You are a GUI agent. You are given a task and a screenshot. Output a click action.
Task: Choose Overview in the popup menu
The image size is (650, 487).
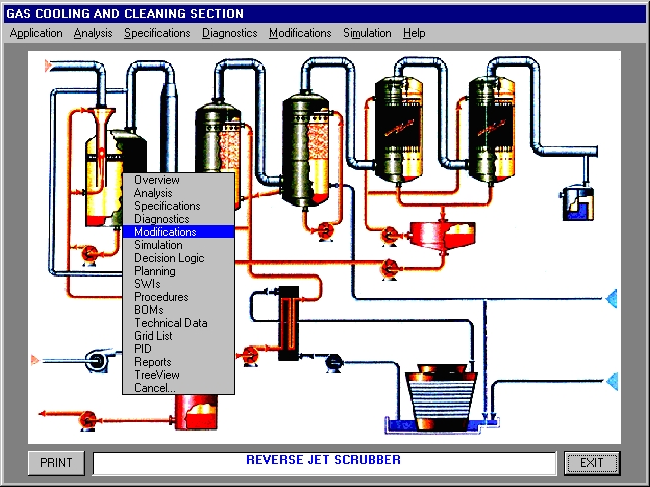coord(179,180)
